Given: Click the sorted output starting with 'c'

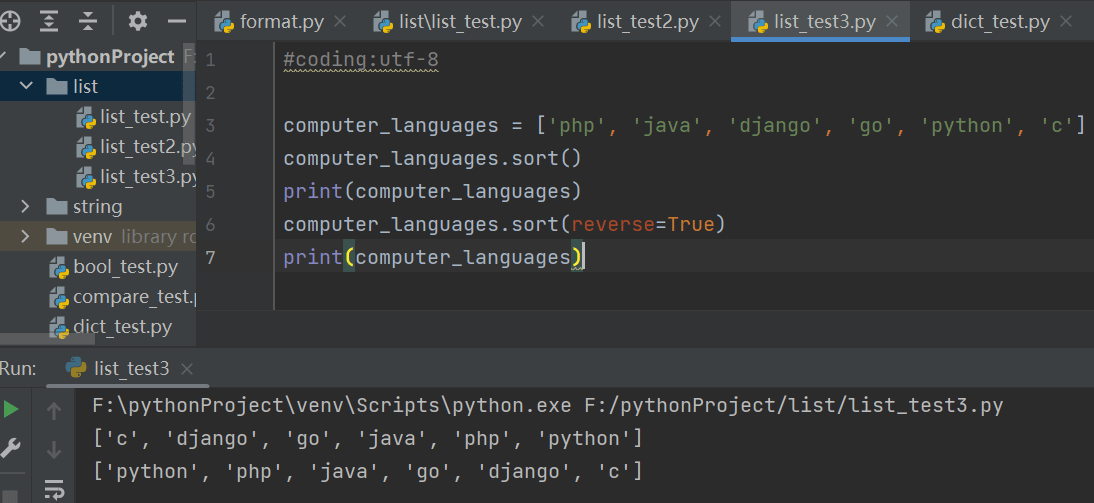Looking at the screenshot, I should click(x=368, y=440).
